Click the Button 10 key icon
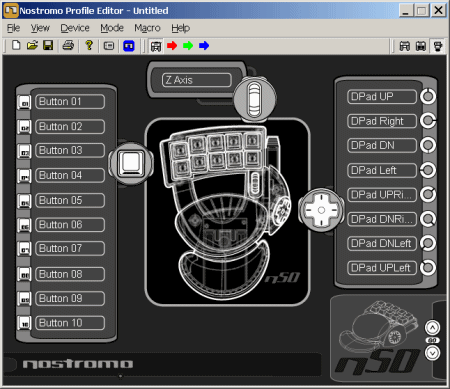This screenshot has height=389, width=450. [24, 323]
